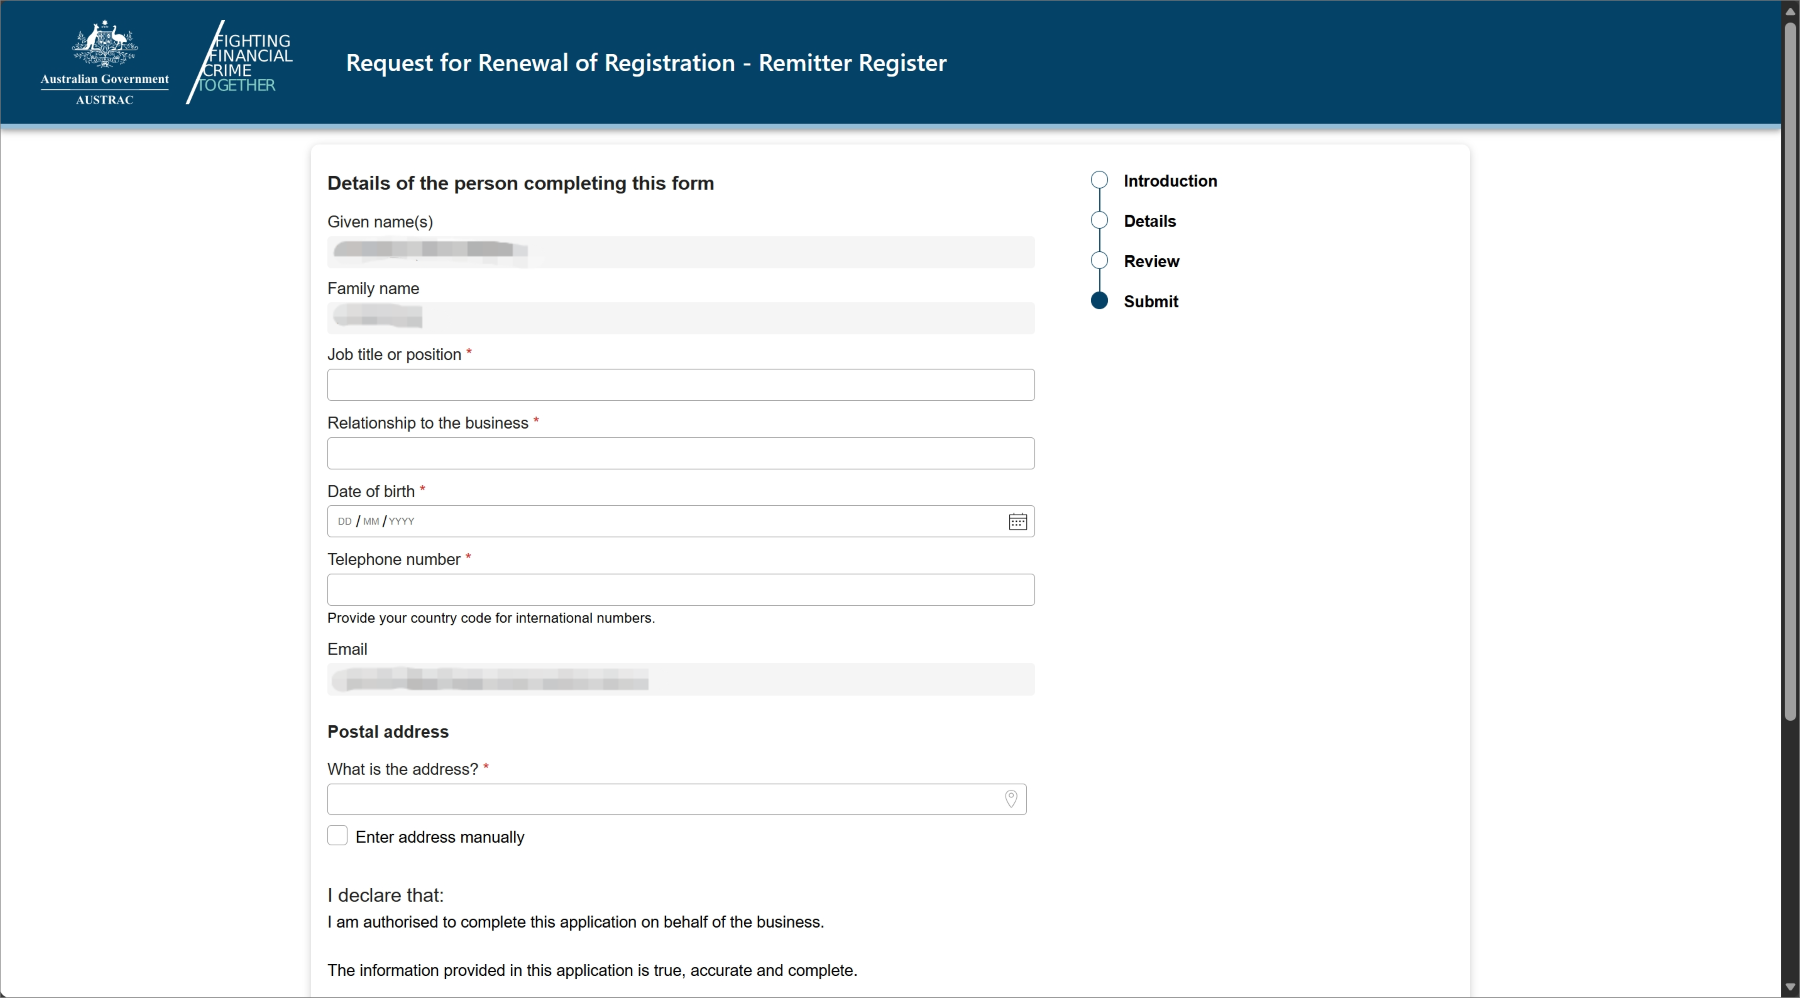Tick the Enter address manually checkbox
Image resolution: width=1800 pixels, height=998 pixels.
click(x=338, y=836)
